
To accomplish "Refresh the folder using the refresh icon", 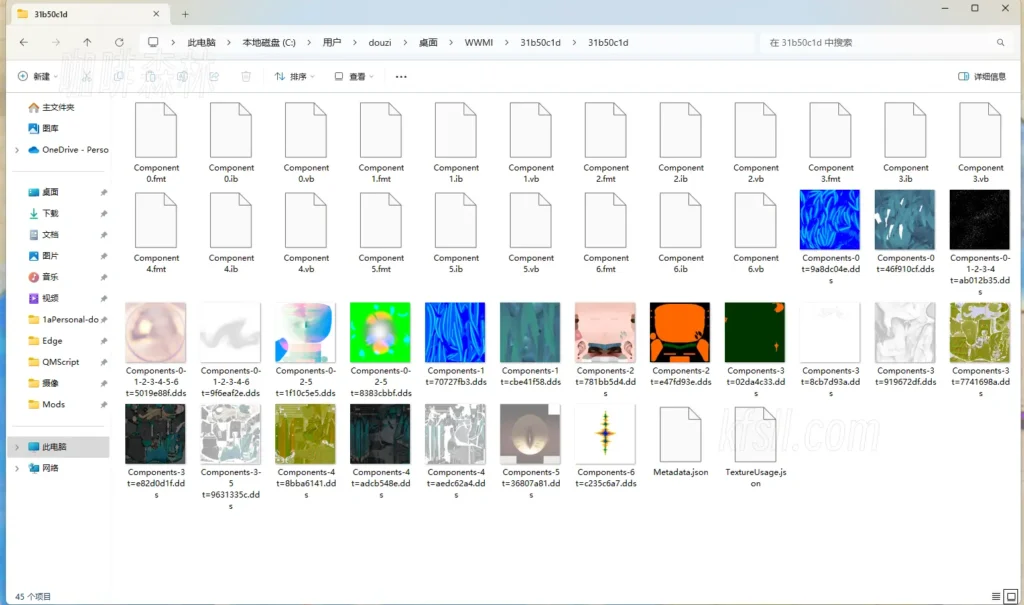I will (119, 42).
